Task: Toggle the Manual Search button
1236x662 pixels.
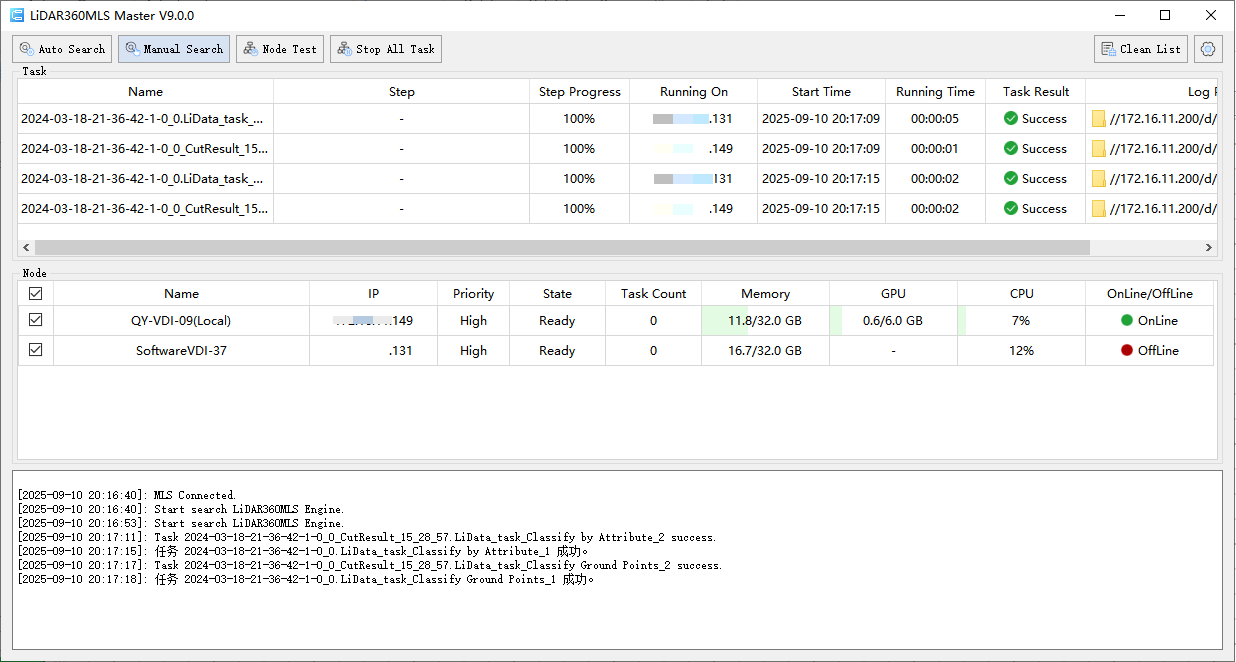Action: coord(174,49)
